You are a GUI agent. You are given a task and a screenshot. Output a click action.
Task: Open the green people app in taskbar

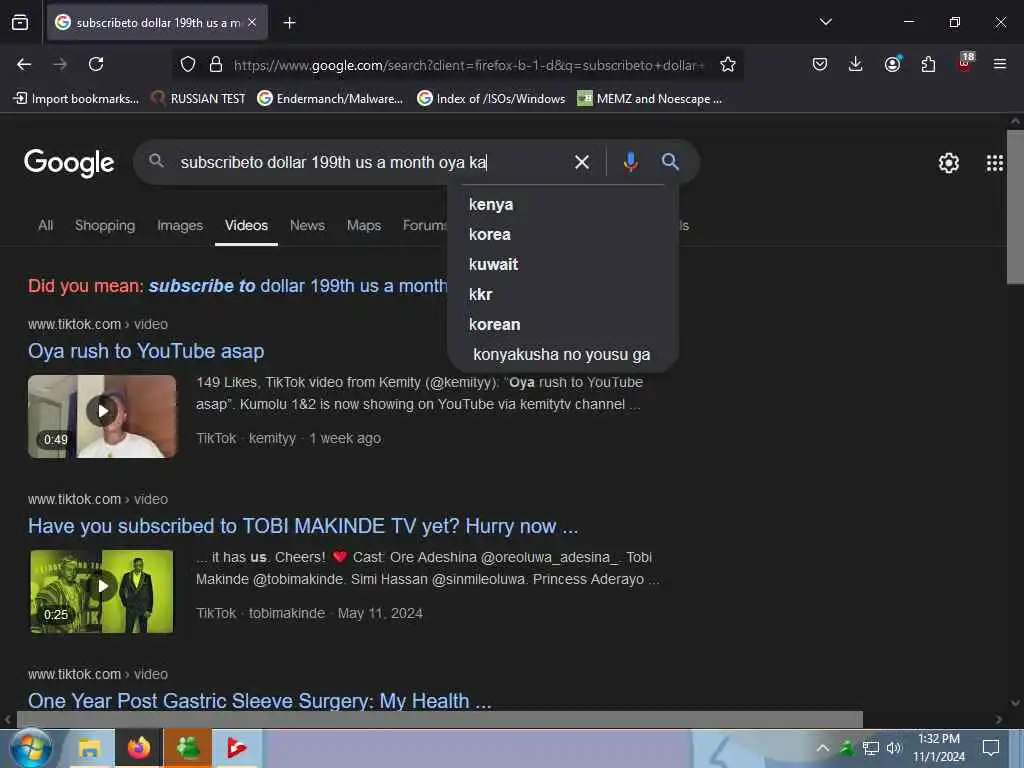coord(187,748)
